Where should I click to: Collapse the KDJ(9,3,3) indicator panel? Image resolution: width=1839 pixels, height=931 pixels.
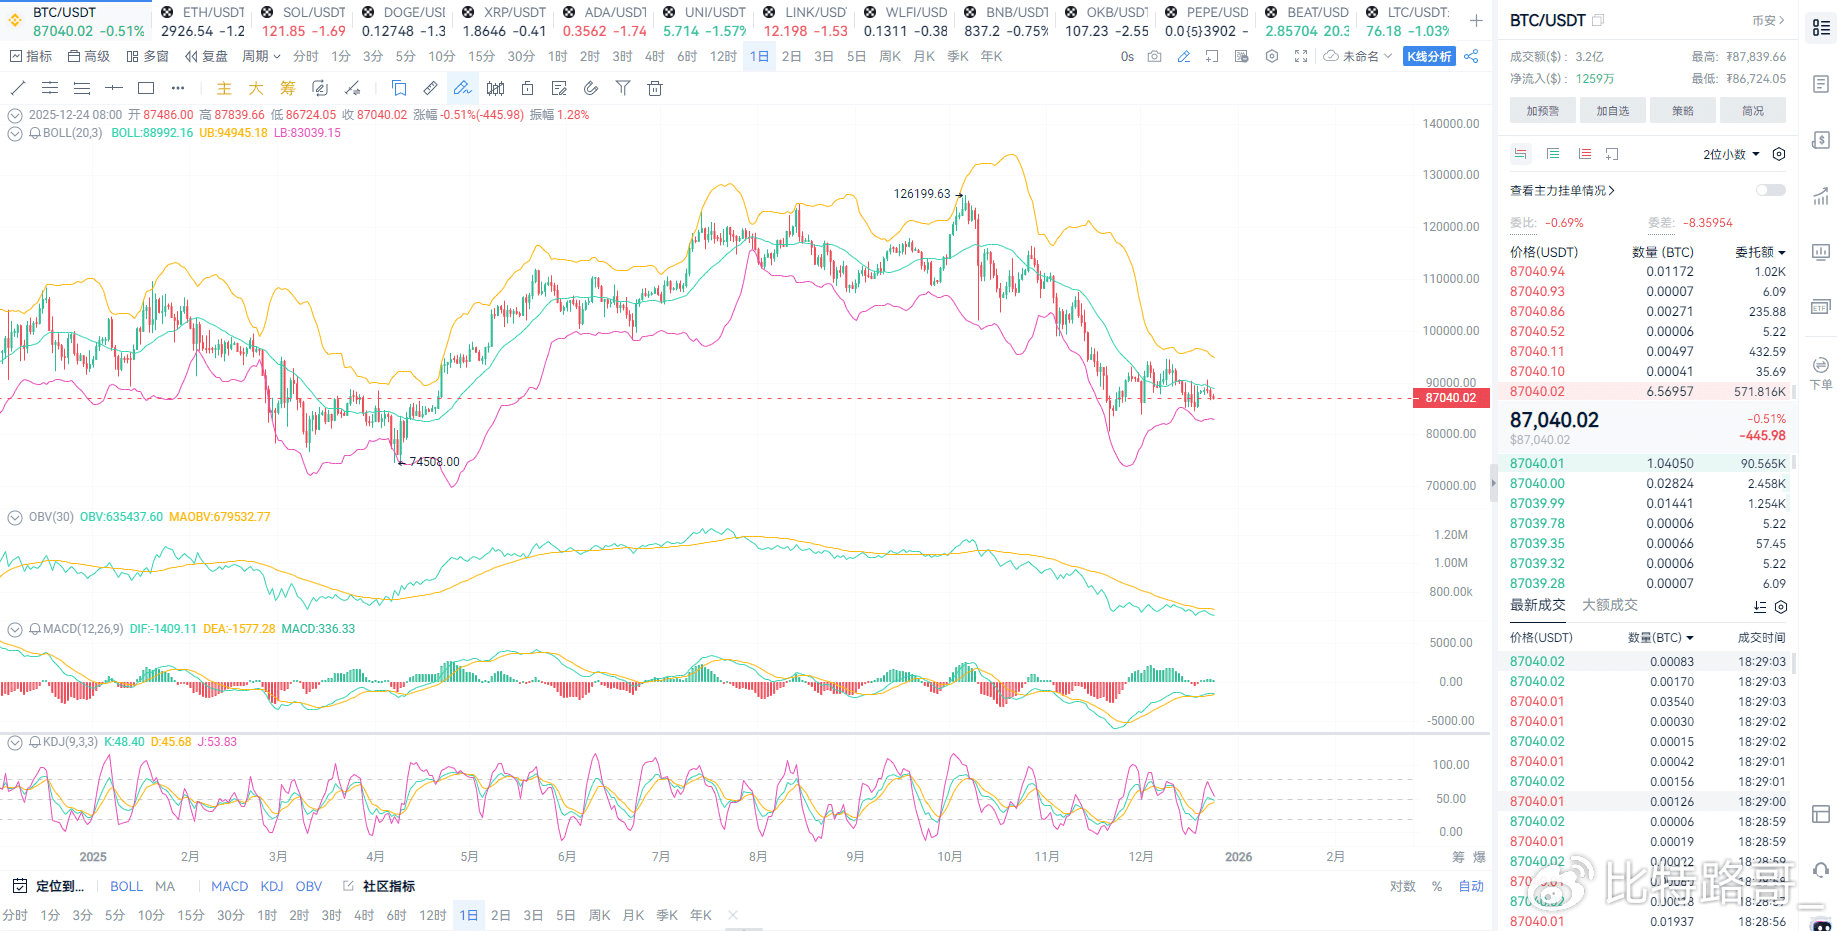pyautogui.click(x=15, y=742)
